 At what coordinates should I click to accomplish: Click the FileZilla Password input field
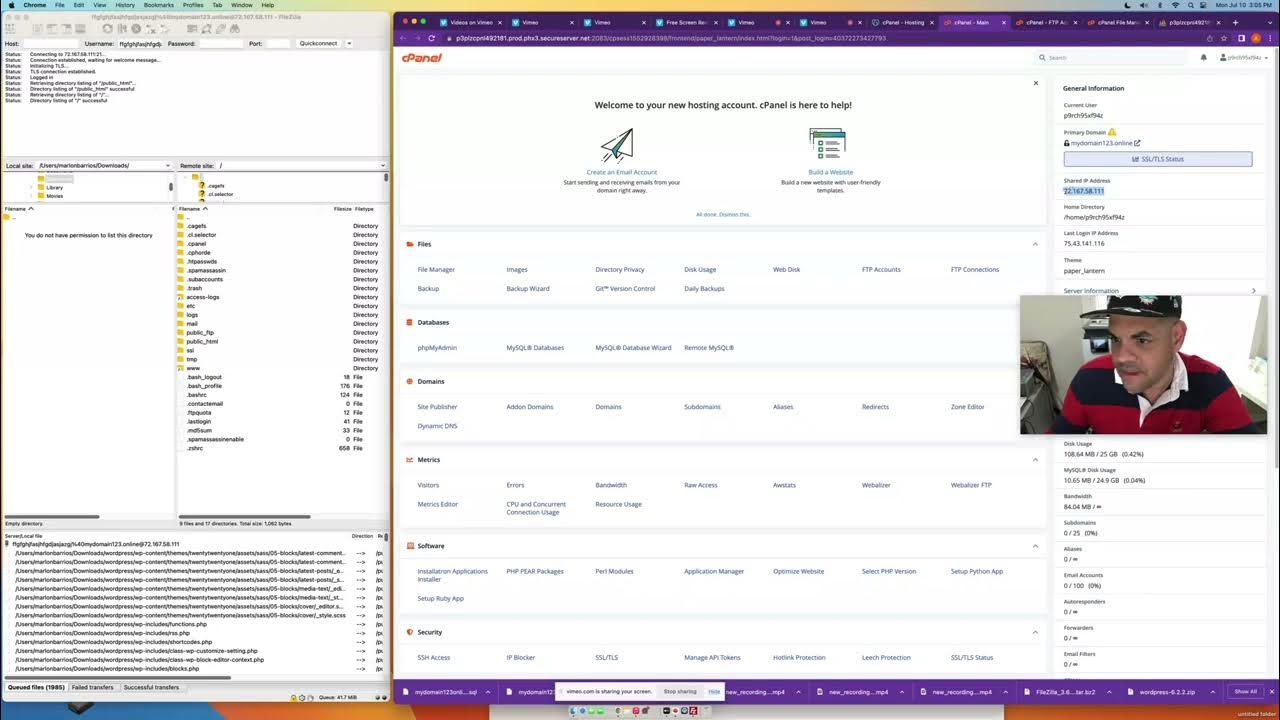point(220,44)
